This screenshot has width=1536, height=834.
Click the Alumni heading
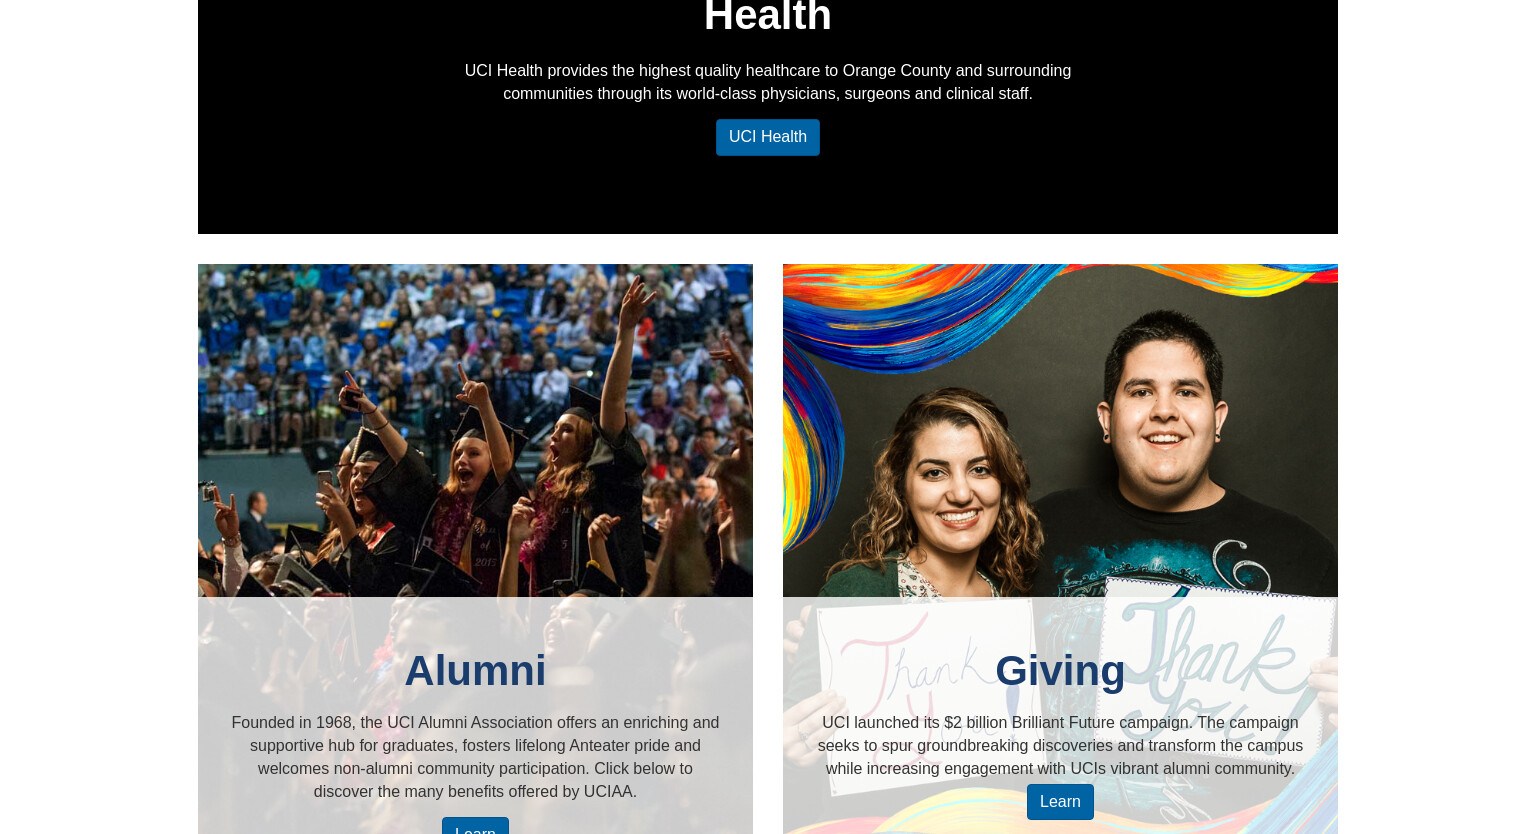coord(475,670)
